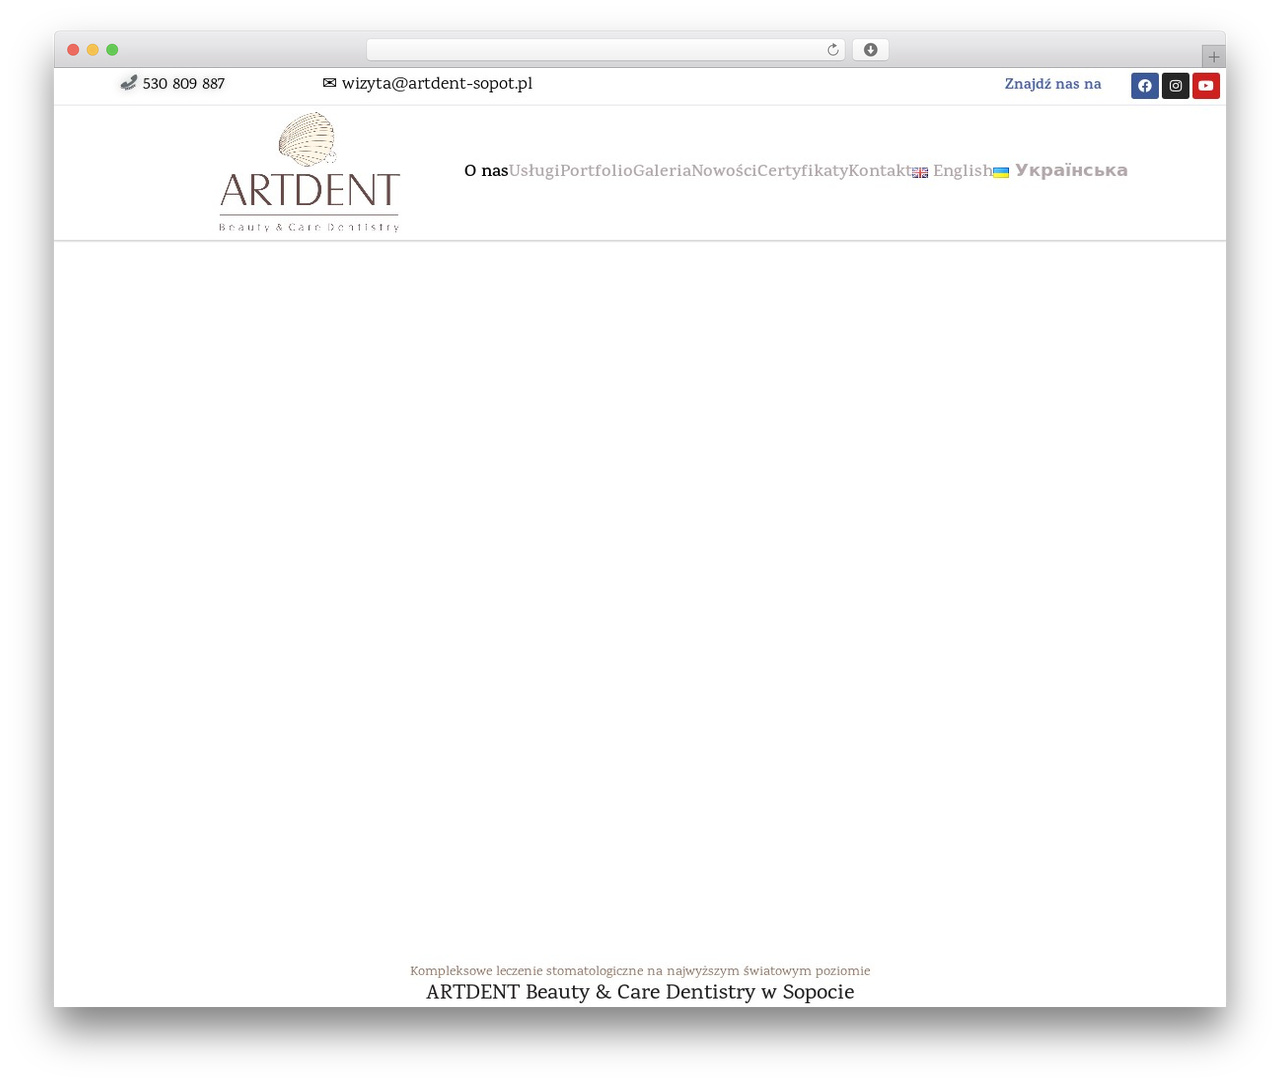The image size is (1280, 1084).
Task: Open the YouTube social icon
Action: click(x=1206, y=86)
